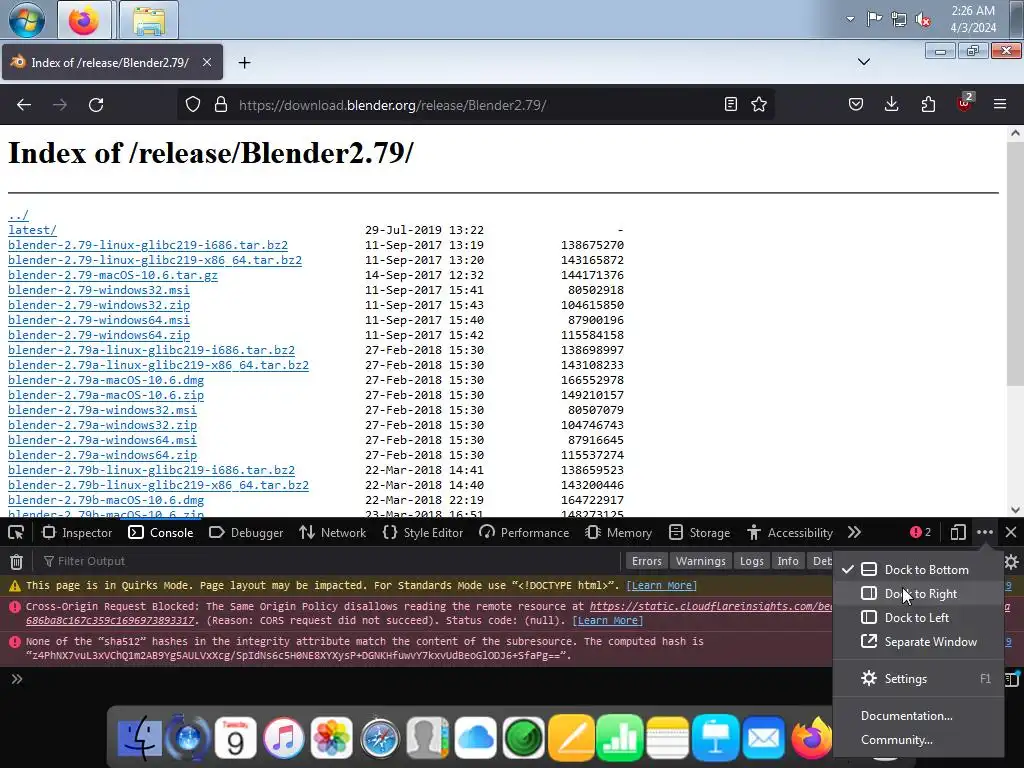Open a new browser tab

[244, 63]
